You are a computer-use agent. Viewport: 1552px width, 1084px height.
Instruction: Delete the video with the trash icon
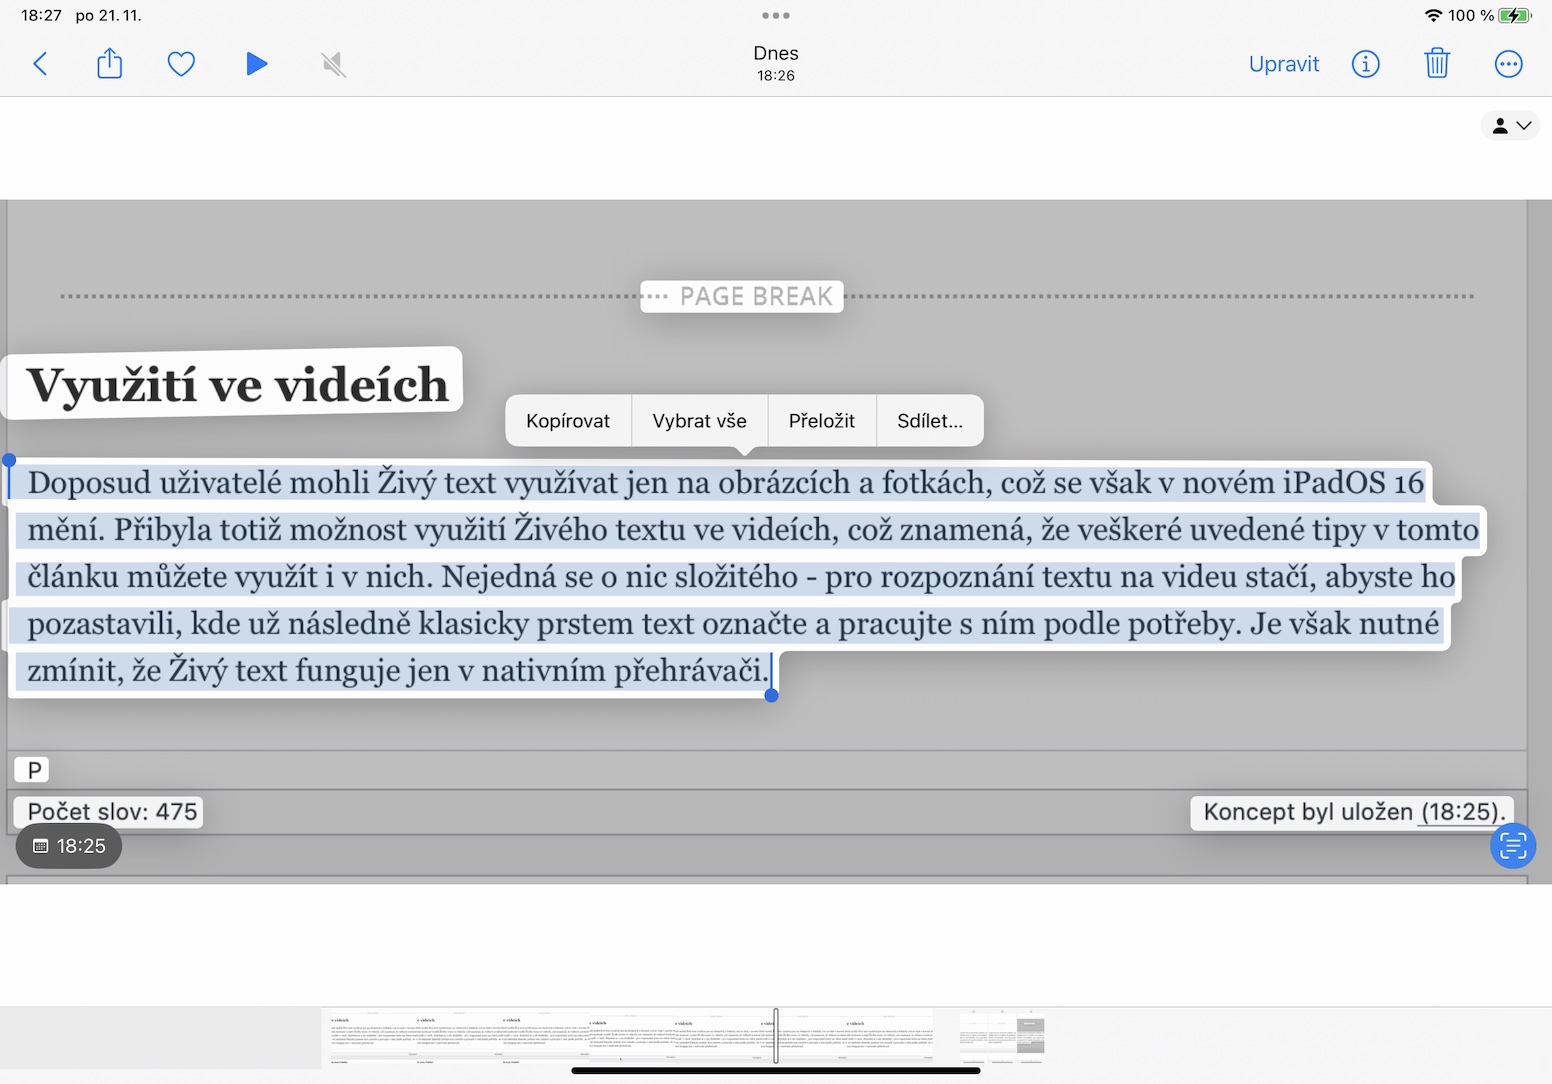[x=1437, y=64]
